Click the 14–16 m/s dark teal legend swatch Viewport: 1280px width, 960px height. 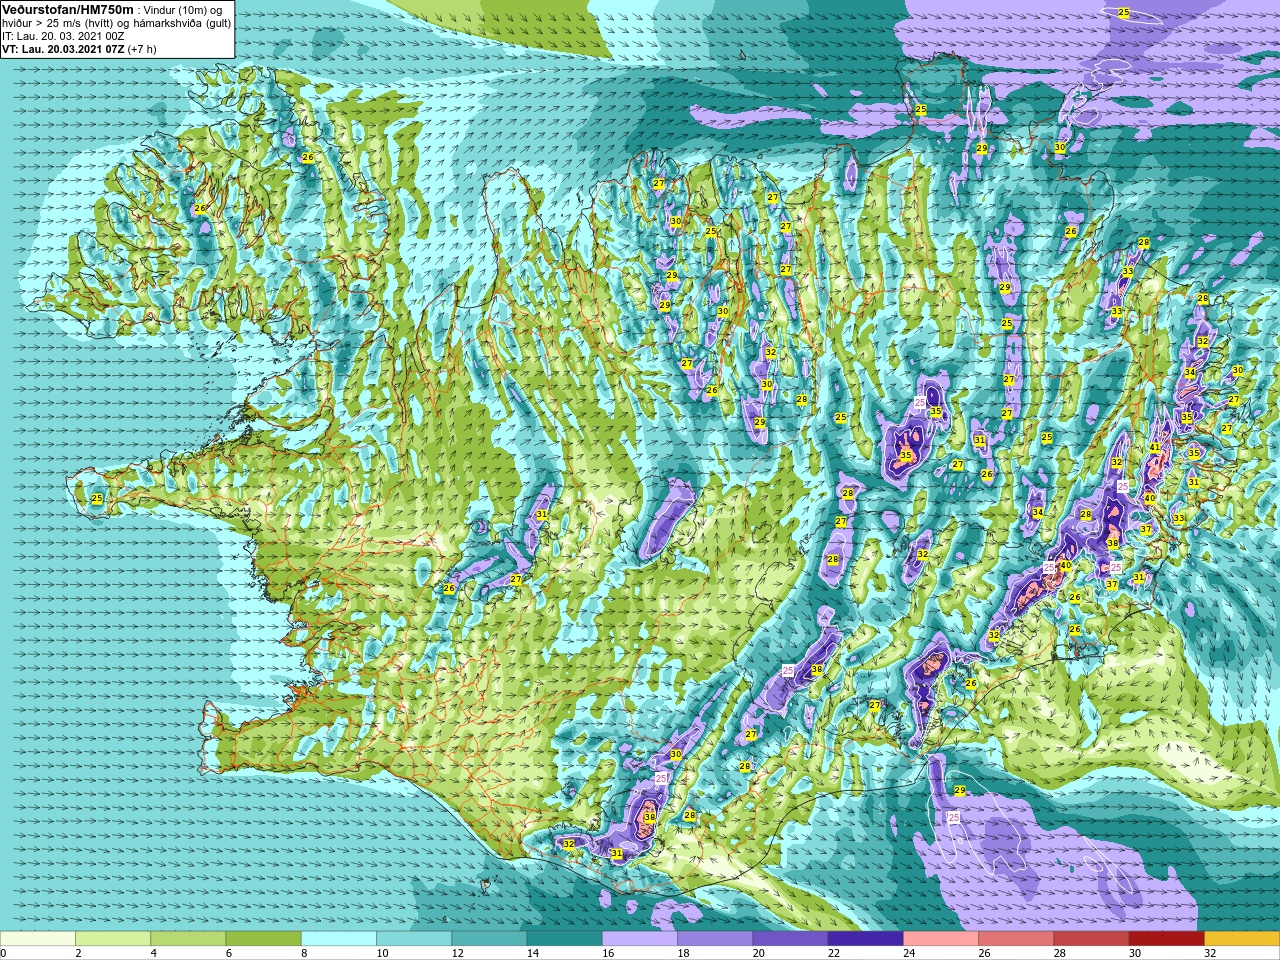point(564,939)
